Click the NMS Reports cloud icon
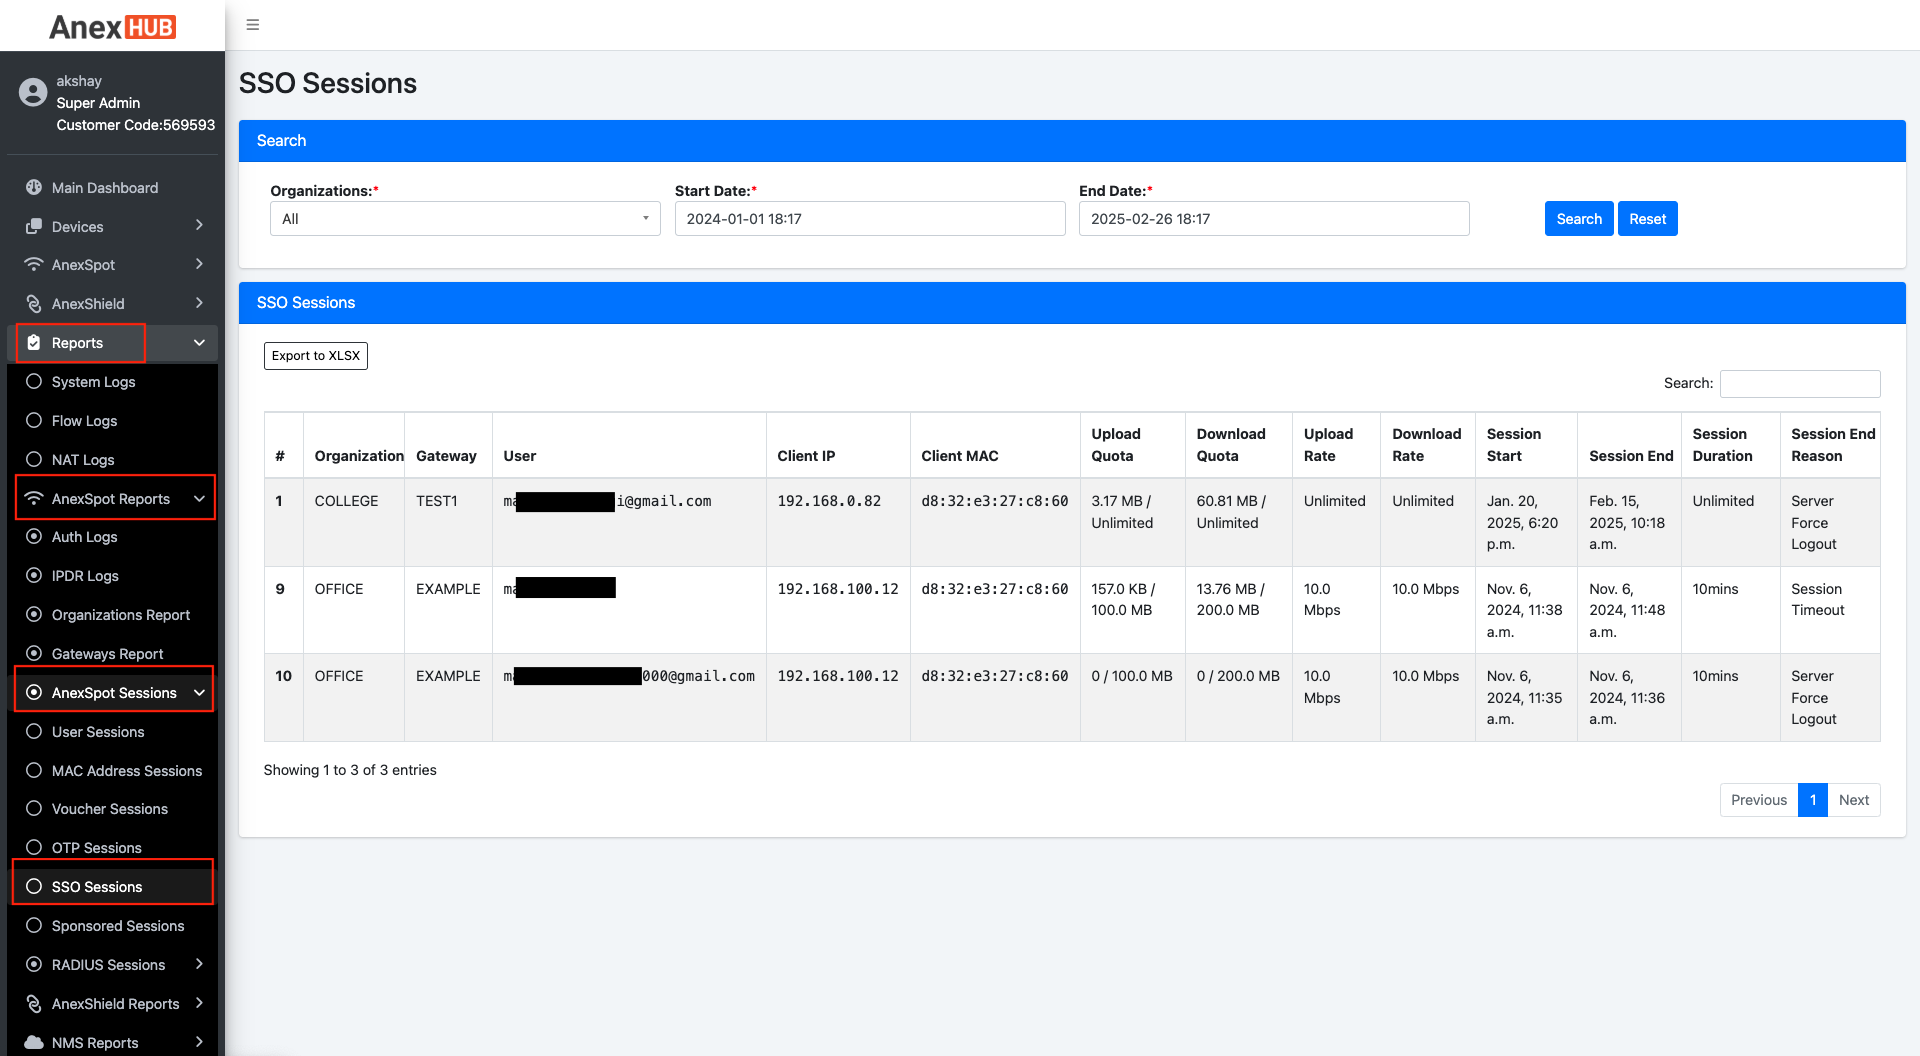This screenshot has width=1920, height=1056. click(x=33, y=1042)
